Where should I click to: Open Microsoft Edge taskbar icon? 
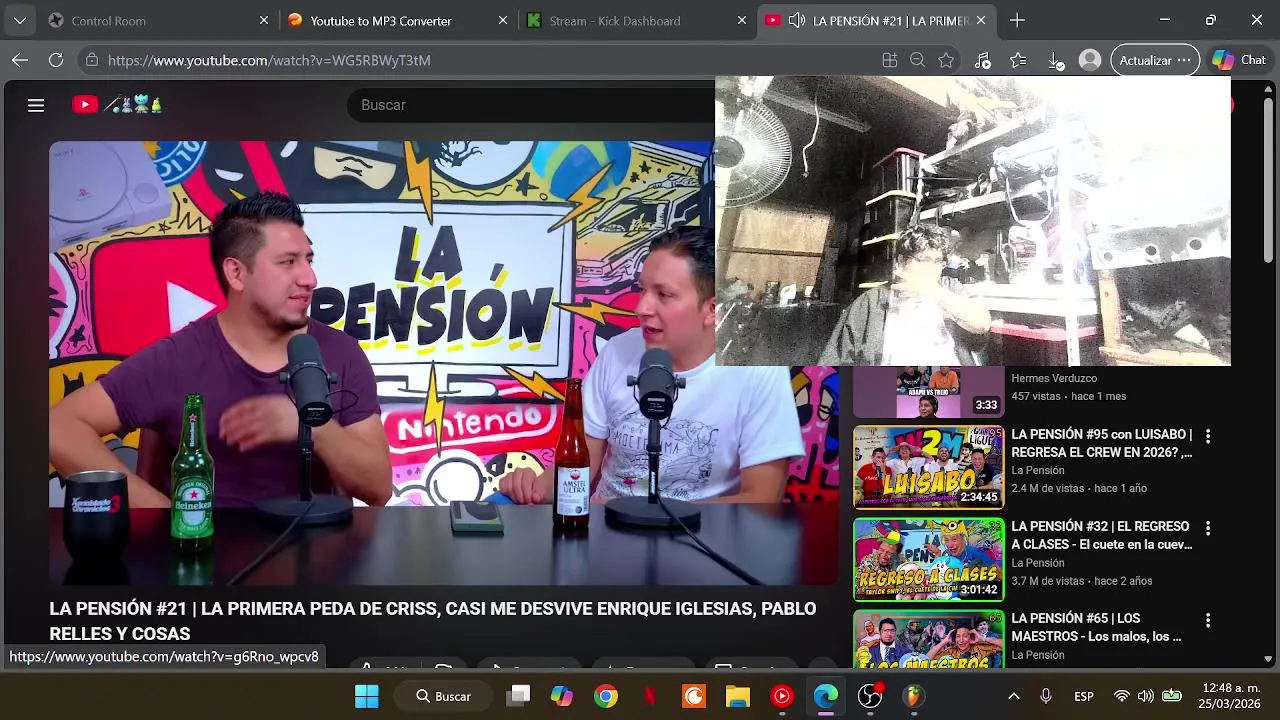[826, 696]
